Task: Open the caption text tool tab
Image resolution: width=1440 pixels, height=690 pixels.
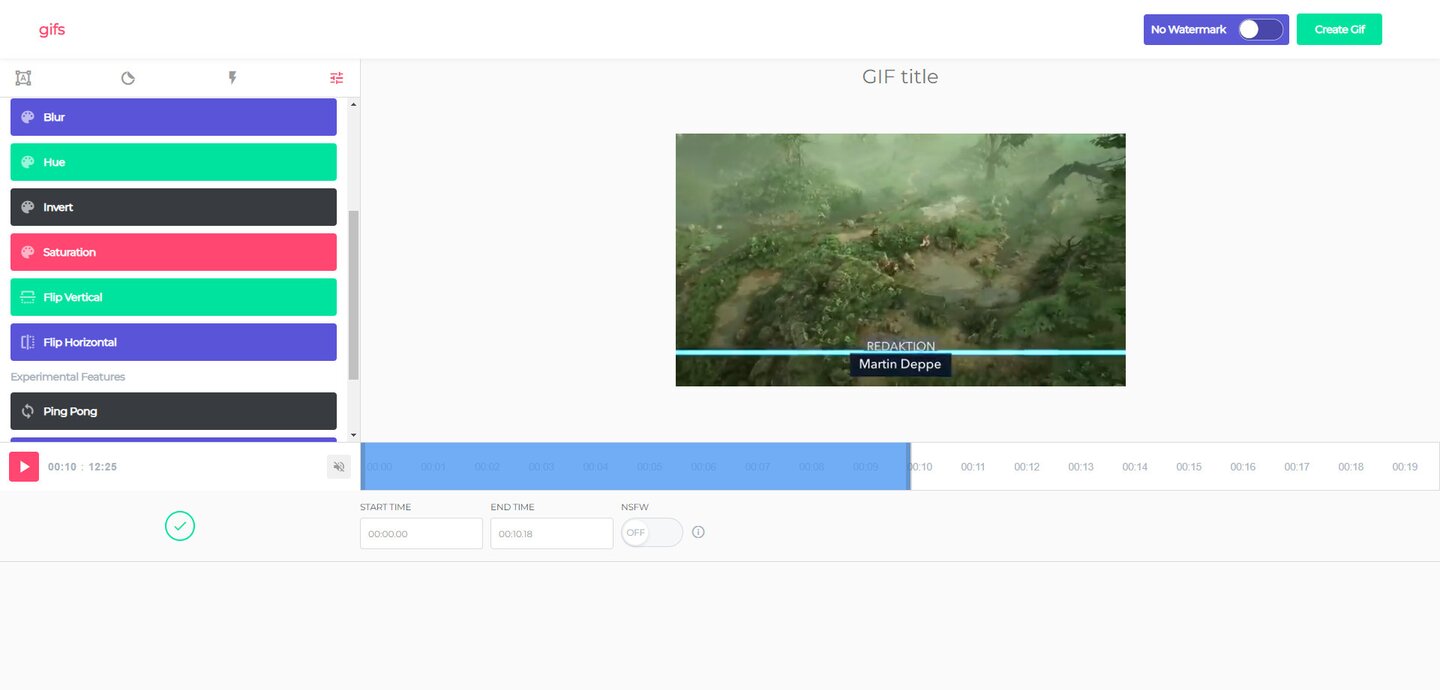Action: [23, 78]
